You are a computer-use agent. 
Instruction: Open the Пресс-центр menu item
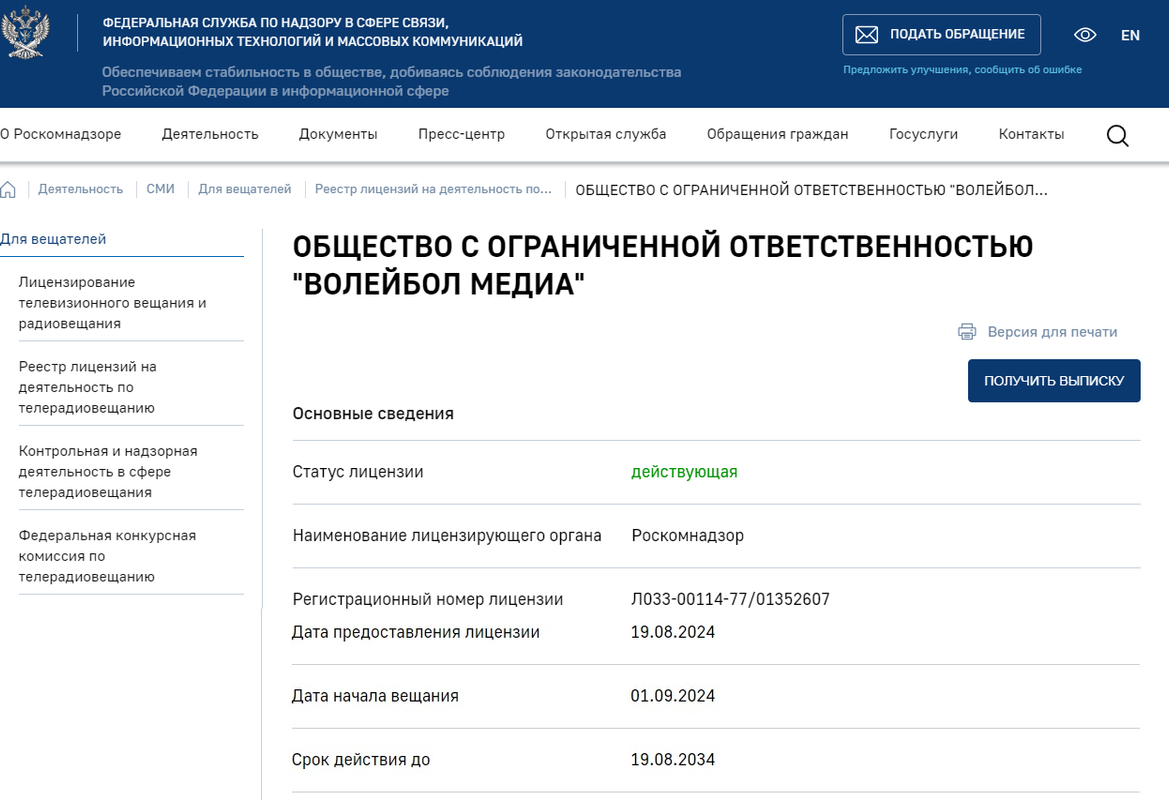pos(461,134)
